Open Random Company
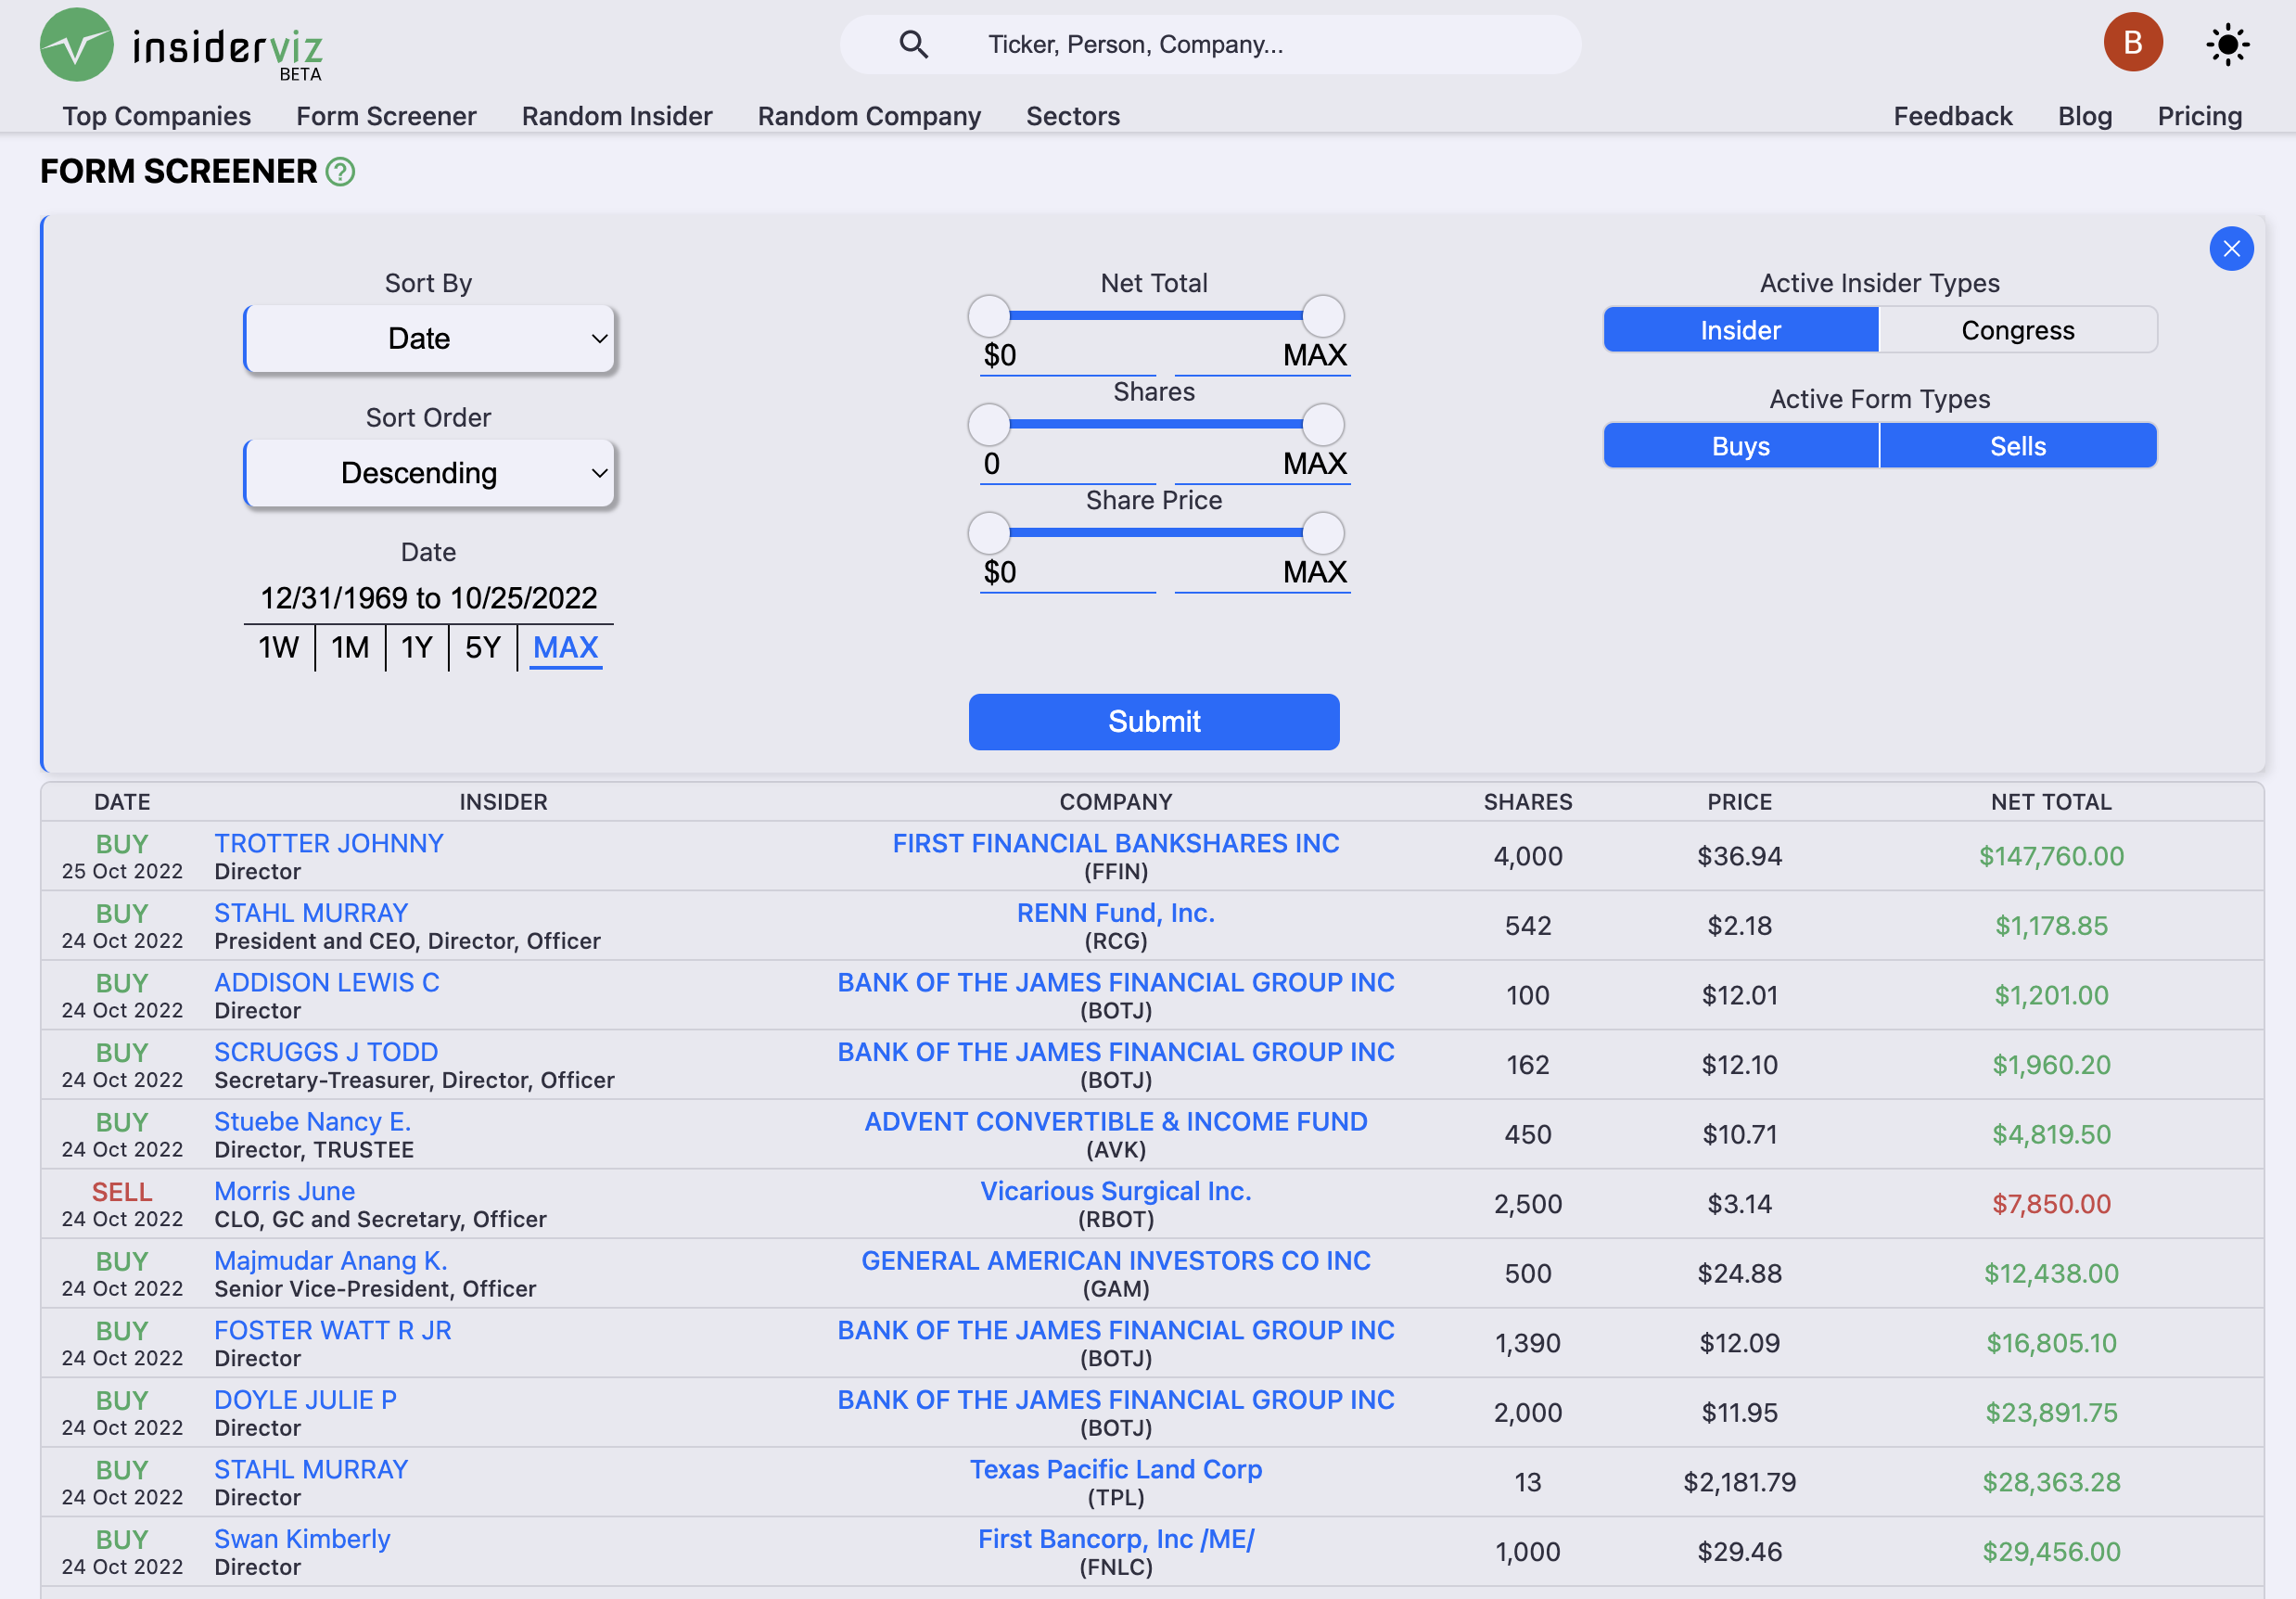This screenshot has width=2296, height=1599. [869, 116]
